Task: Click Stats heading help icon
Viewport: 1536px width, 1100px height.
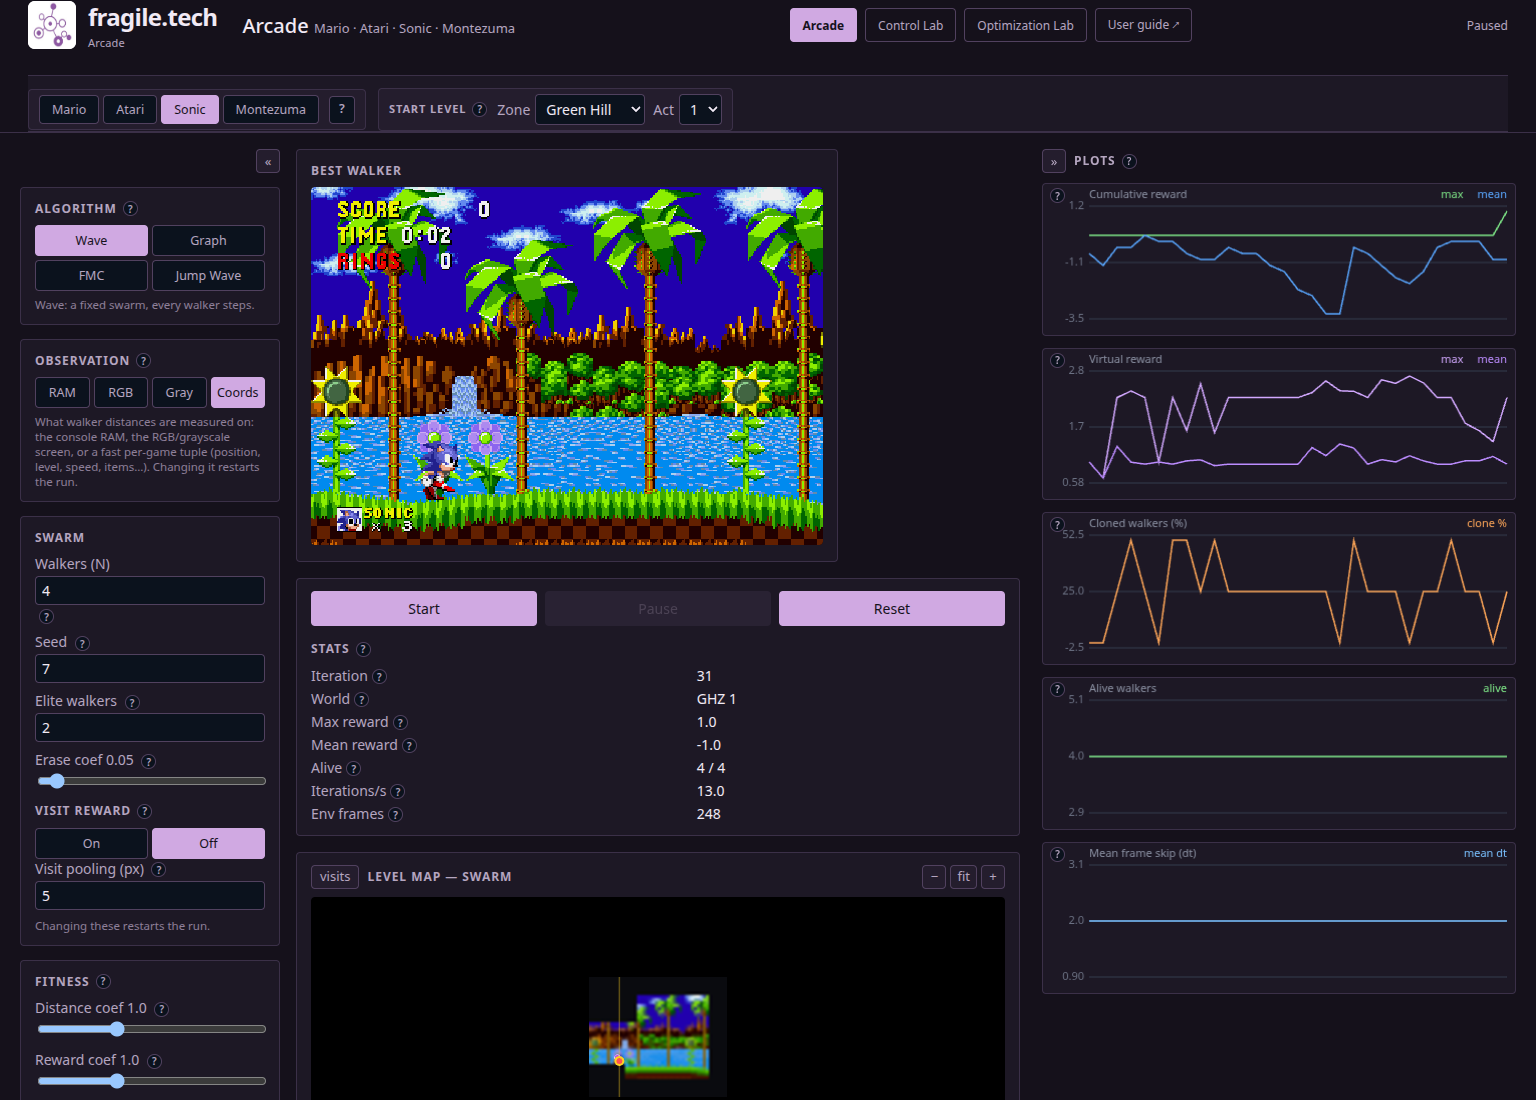Action: point(363,649)
